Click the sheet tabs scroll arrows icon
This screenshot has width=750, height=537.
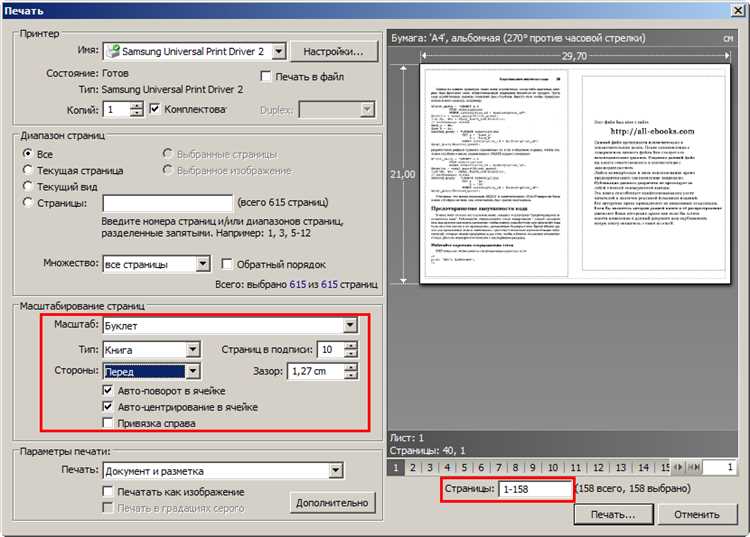(678, 468)
